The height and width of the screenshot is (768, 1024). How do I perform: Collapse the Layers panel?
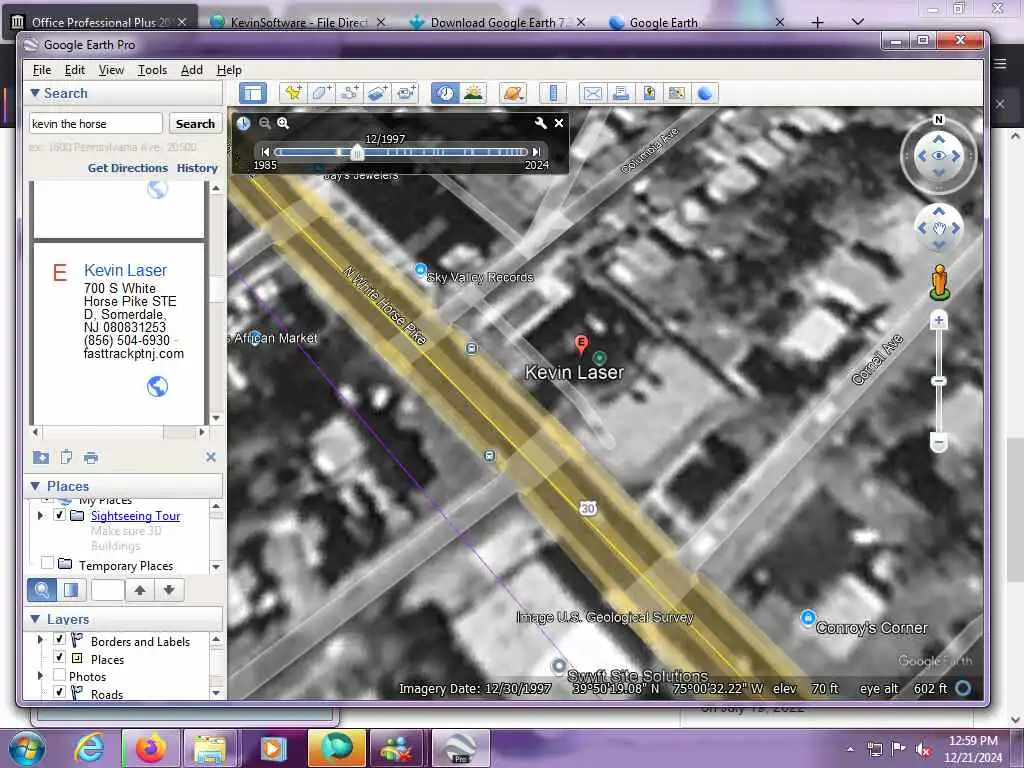(35, 618)
